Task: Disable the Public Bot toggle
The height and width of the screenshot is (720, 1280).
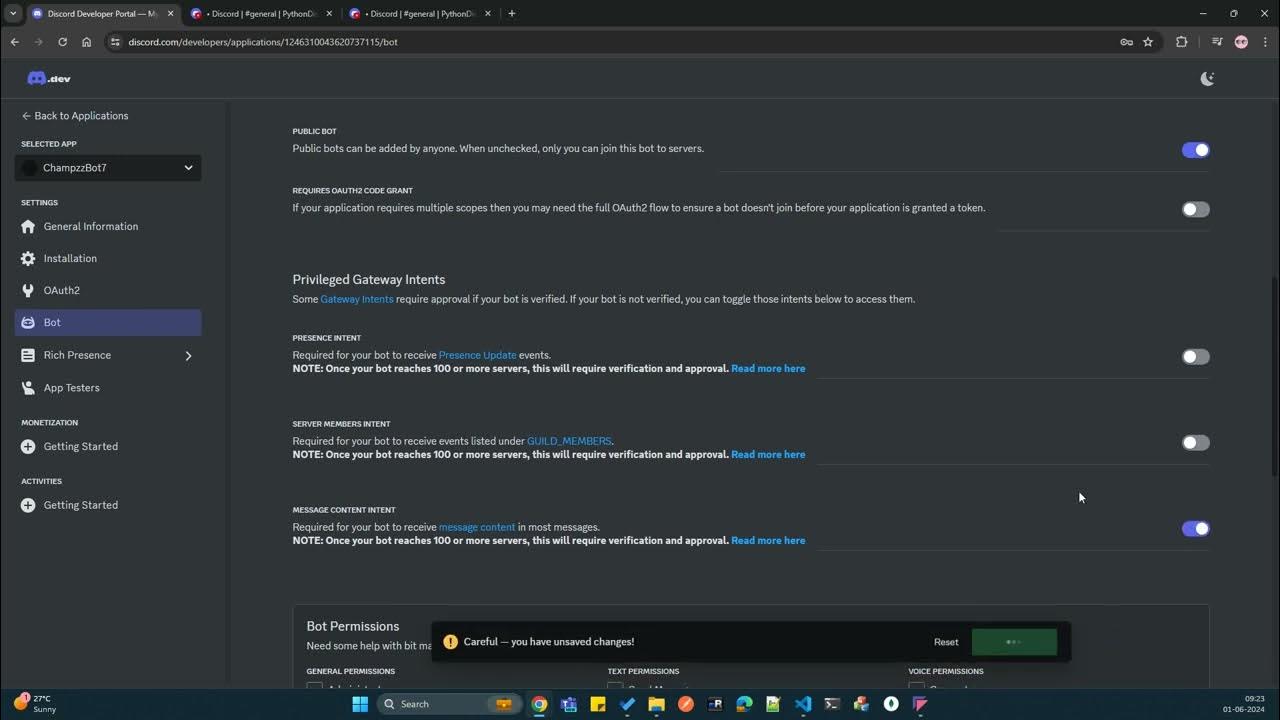Action: point(1195,150)
